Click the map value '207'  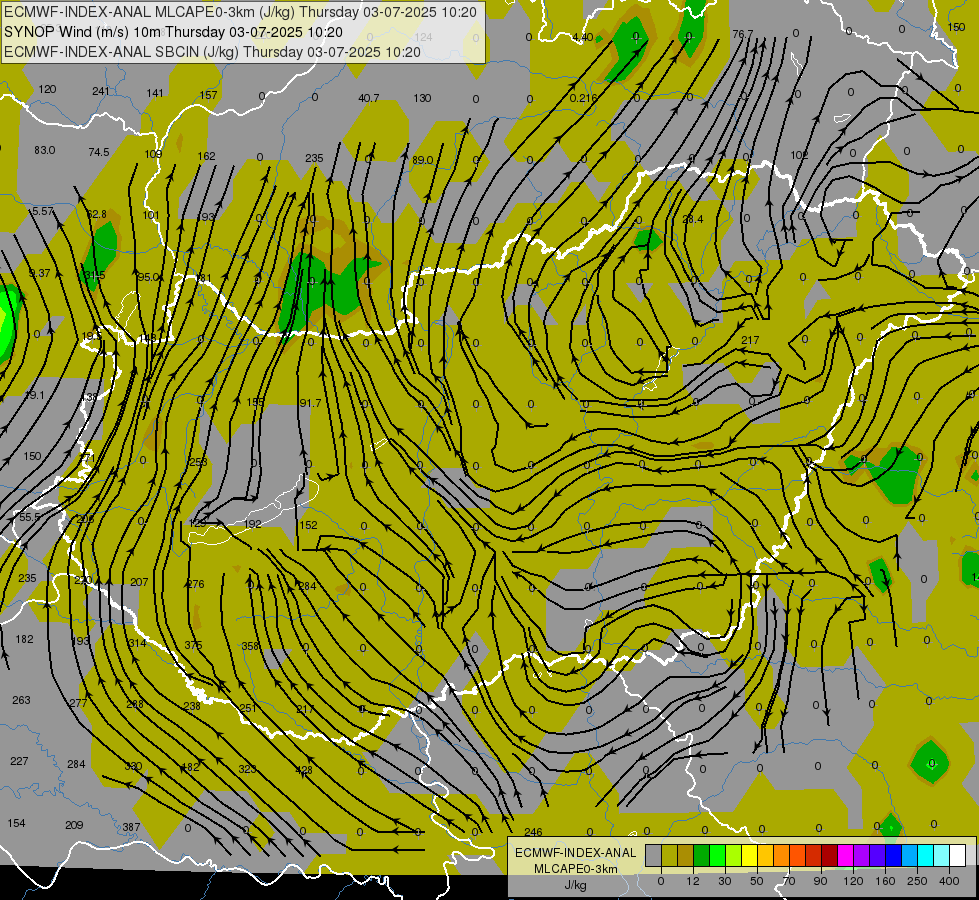[x=139, y=582]
